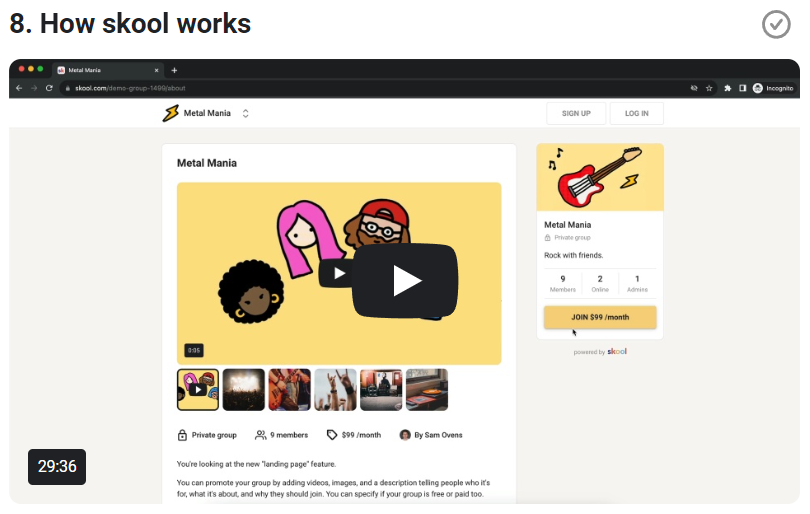The image size is (810, 514).
Task: Click the 0:05 timestamp badge
Action: point(194,350)
